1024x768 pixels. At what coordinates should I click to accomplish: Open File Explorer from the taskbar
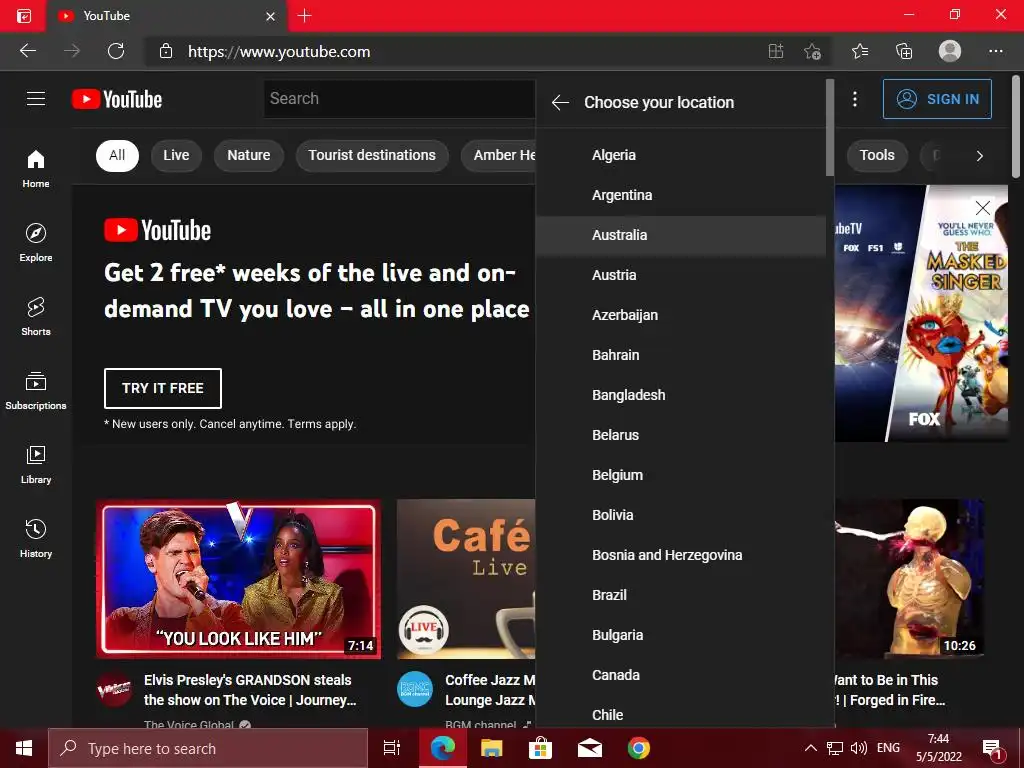coord(492,748)
